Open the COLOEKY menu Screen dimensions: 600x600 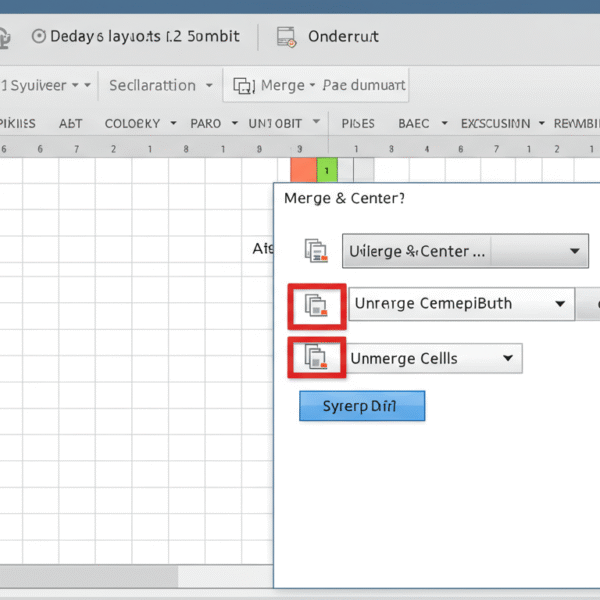pyautogui.click(x=172, y=124)
